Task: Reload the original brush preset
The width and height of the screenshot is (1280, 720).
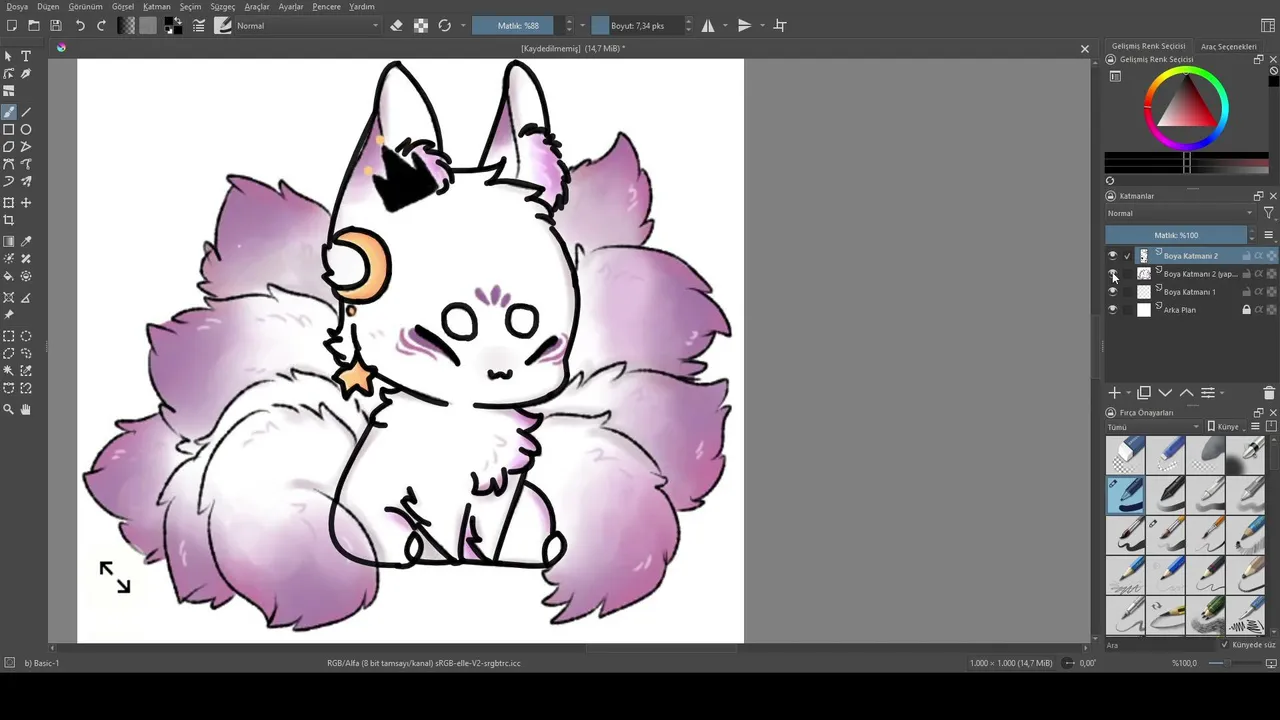Action: [445, 25]
